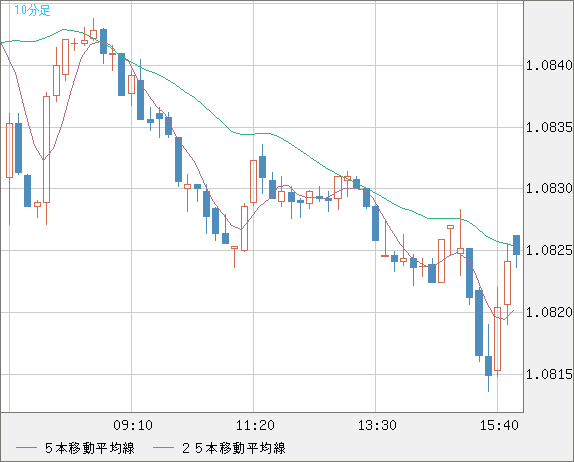Click the 11:20 time axis label
This screenshot has height=462, width=574.
click(255, 425)
